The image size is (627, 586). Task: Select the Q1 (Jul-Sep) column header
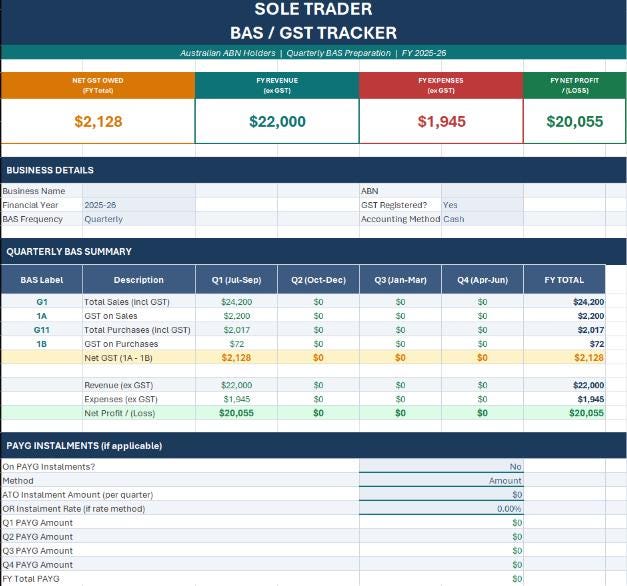(x=236, y=280)
